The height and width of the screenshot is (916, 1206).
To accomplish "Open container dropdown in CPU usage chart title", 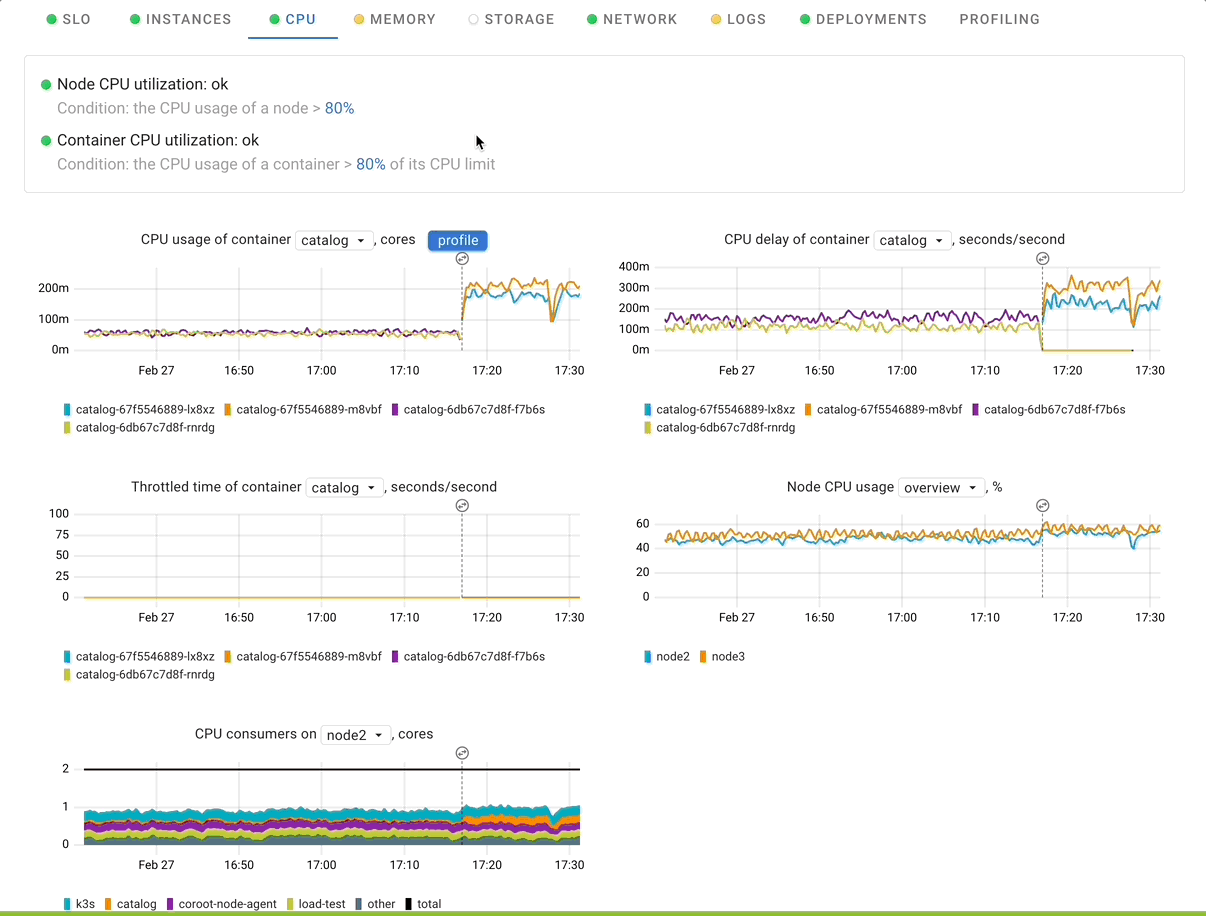I will [x=334, y=240].
